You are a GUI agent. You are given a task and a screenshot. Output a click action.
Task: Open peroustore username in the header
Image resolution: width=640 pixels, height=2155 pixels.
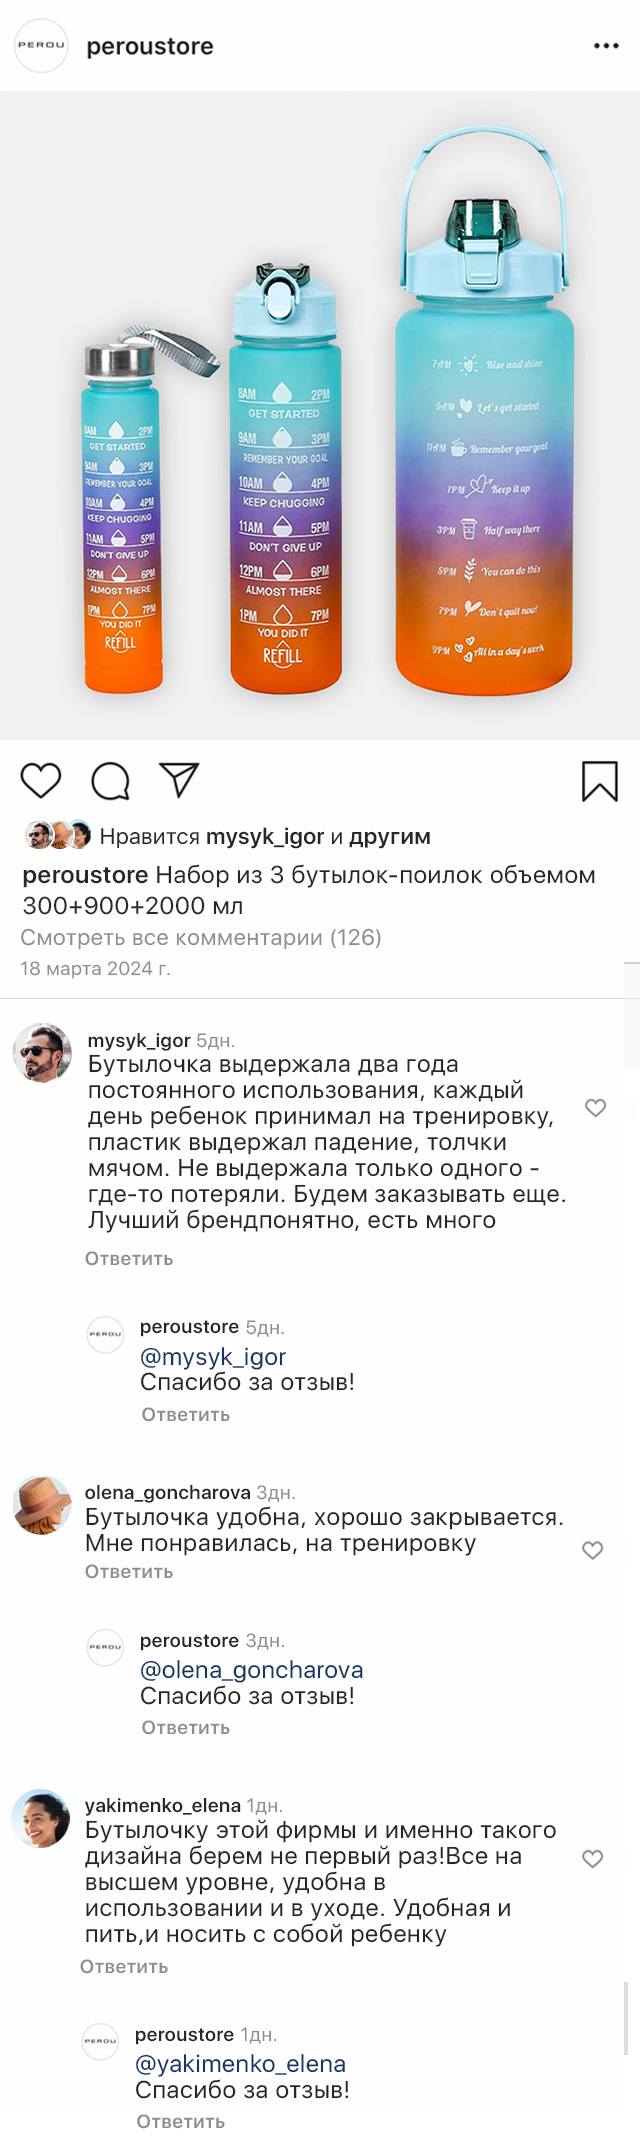(150, 46)
